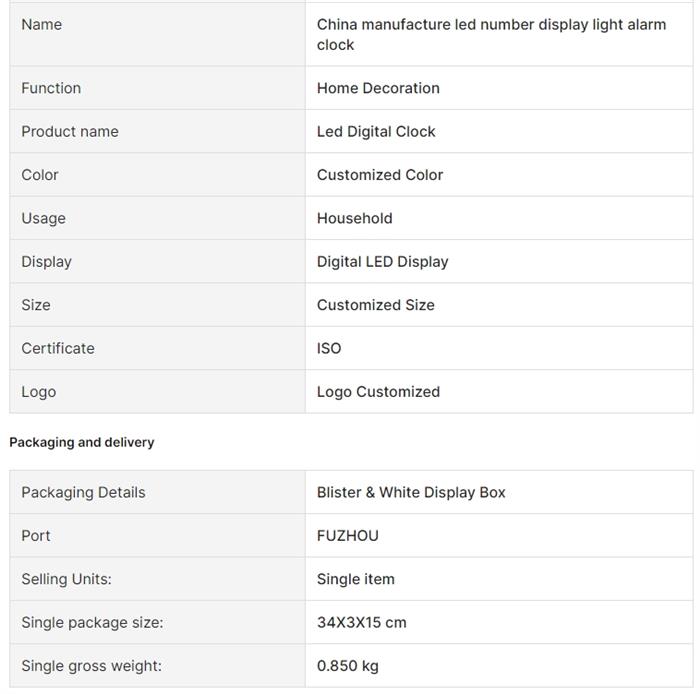
Task: Select the 'Blister & White Display Box' value
Action: point(411,492)
